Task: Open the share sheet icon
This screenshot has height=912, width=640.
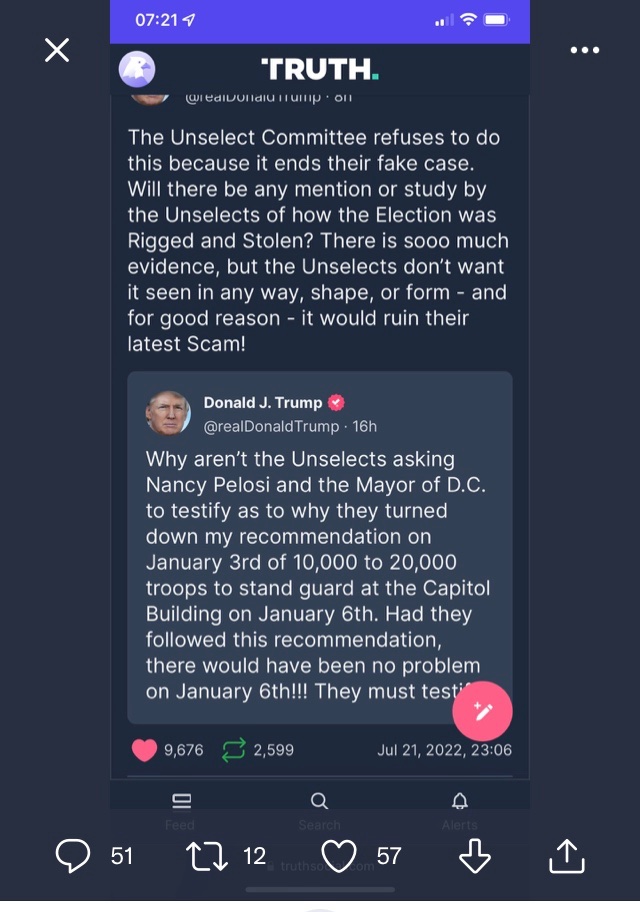Action: click(x=566, y=855)
